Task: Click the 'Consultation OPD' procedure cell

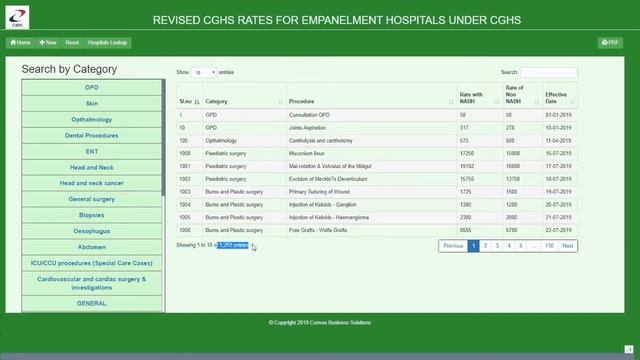Action: point(371,115)
